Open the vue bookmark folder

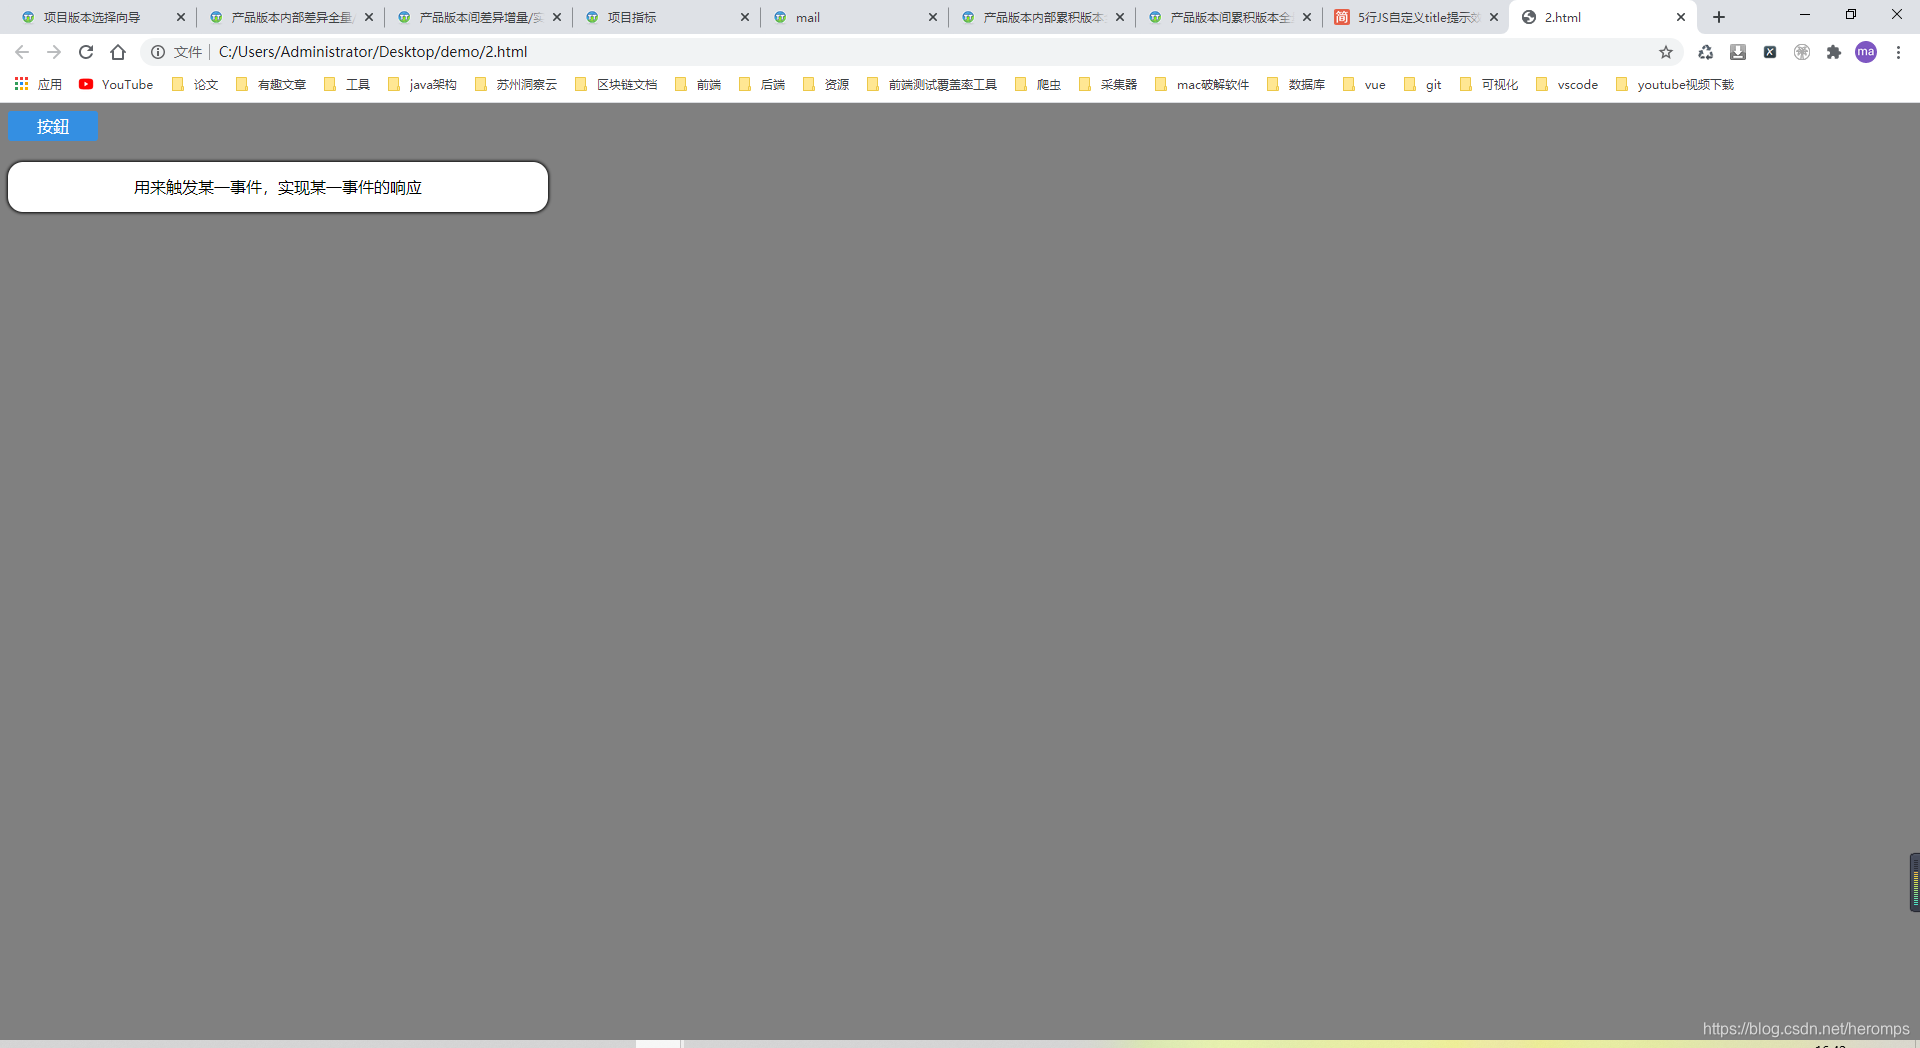click(1365, 85)
